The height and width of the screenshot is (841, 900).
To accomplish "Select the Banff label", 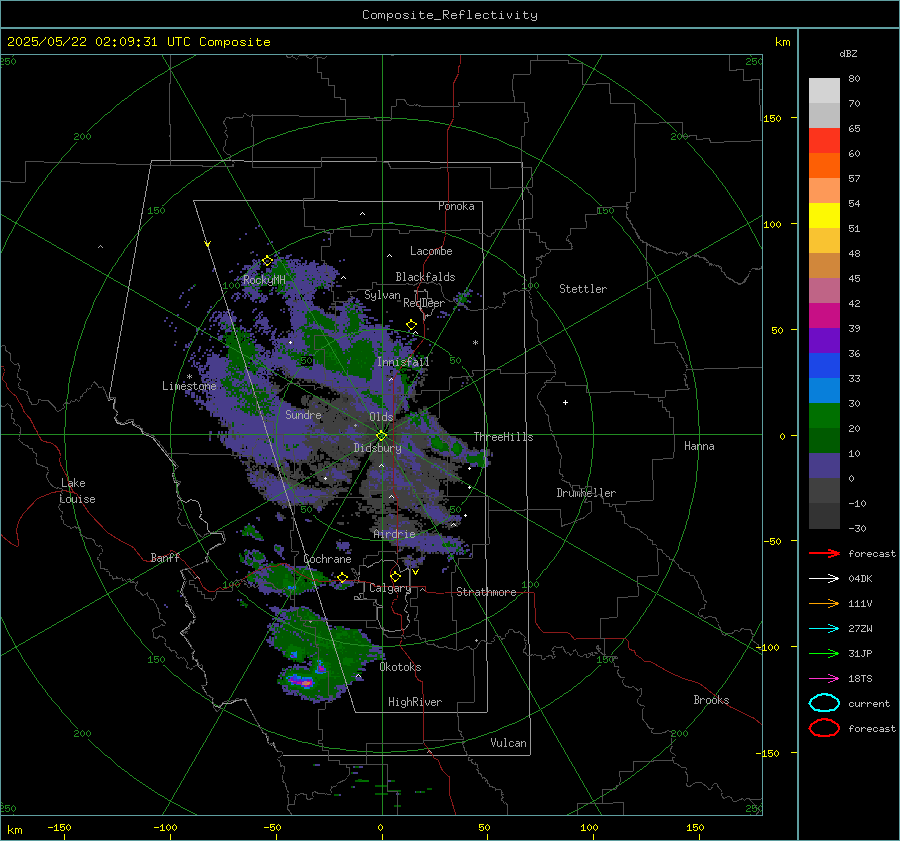I will tap(165, 557).
